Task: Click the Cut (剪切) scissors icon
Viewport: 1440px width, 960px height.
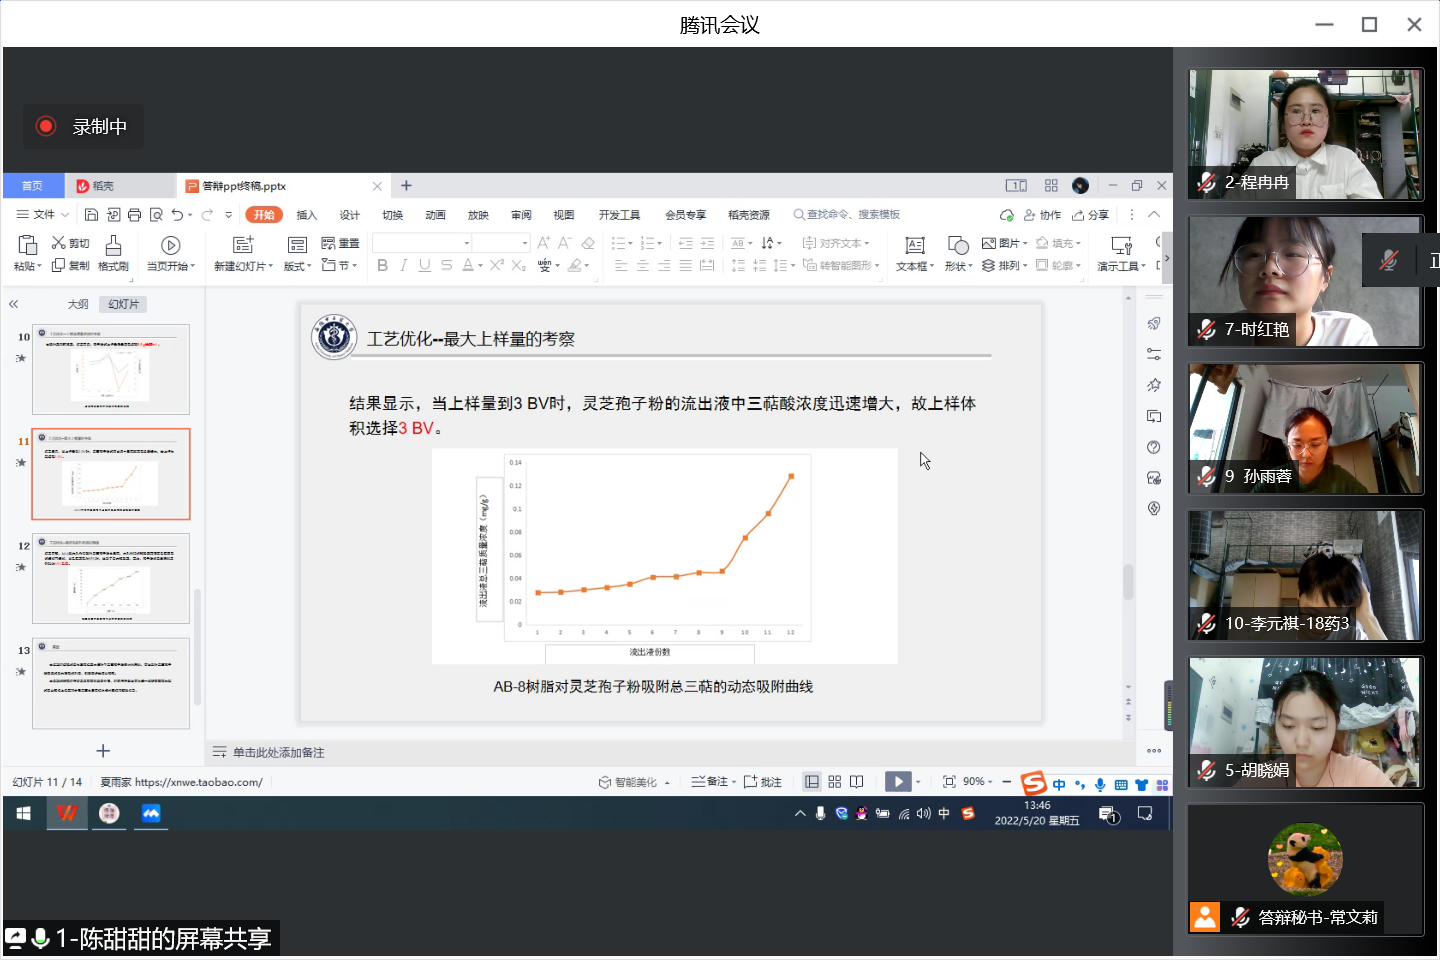Action: pos(59,243)
